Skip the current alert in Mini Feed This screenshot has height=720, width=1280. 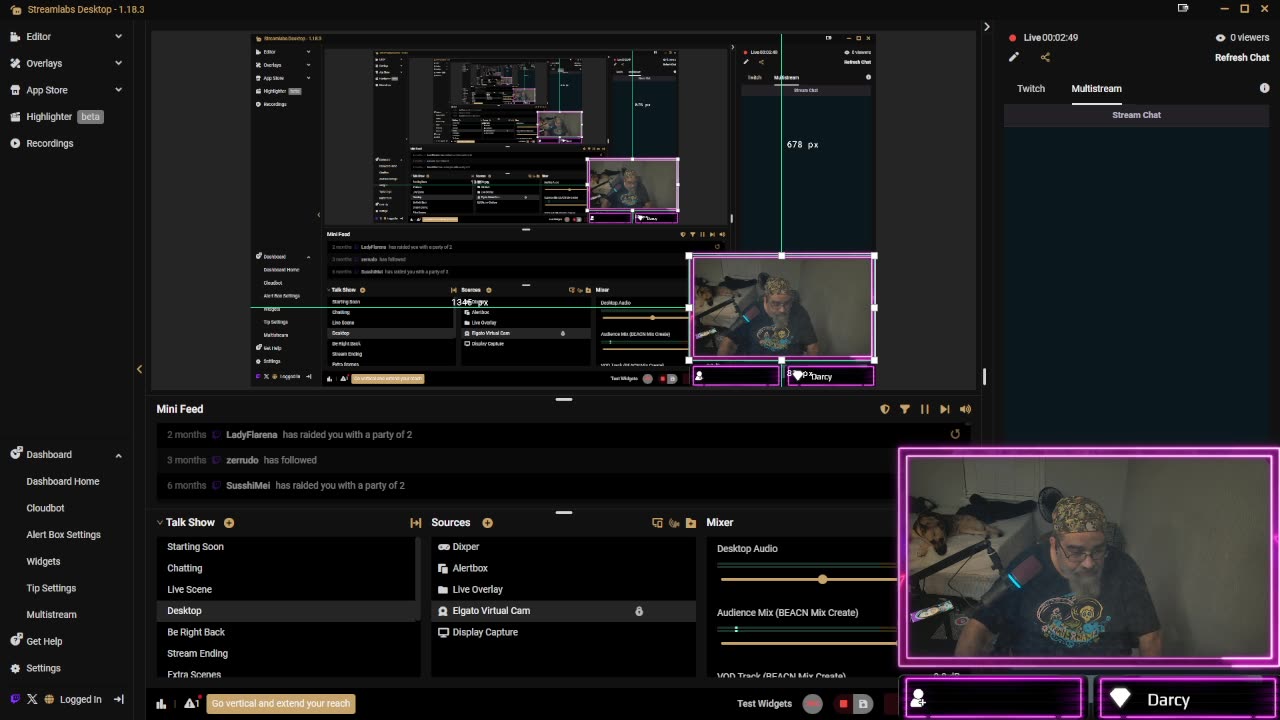tap(945, 409)
